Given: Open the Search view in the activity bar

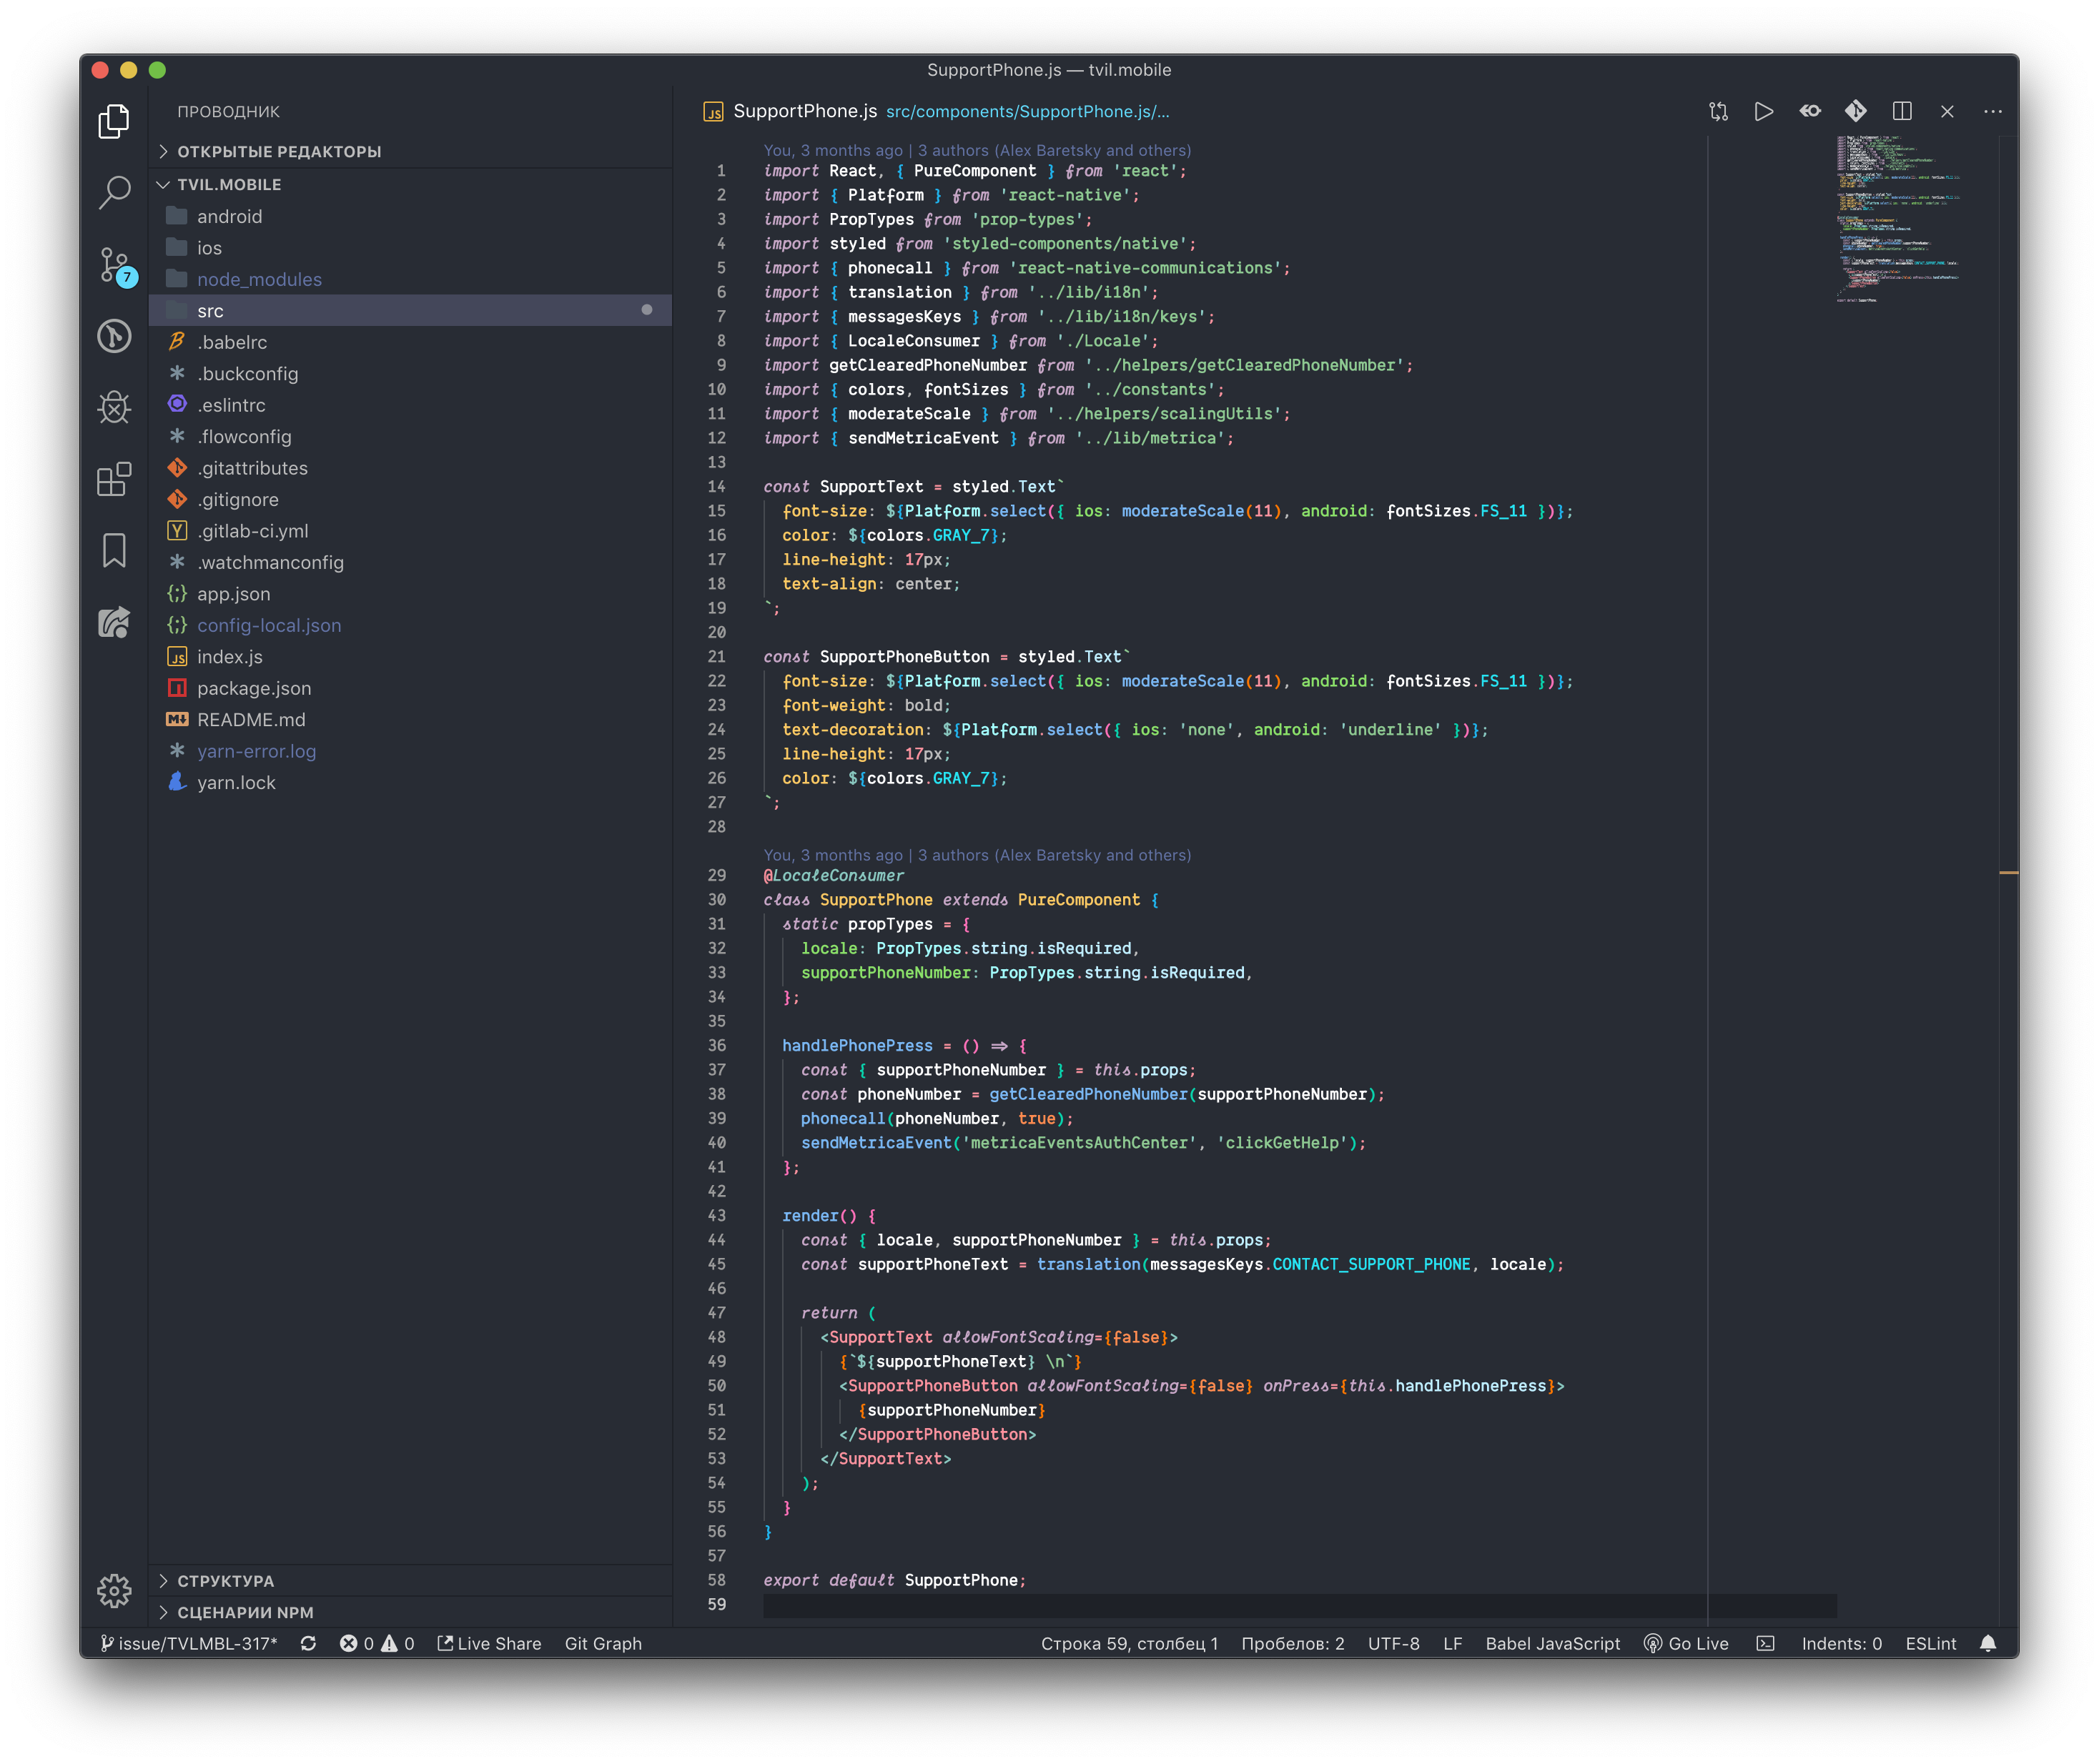Looking at the screenshot, I should click(x=114, y=192).
